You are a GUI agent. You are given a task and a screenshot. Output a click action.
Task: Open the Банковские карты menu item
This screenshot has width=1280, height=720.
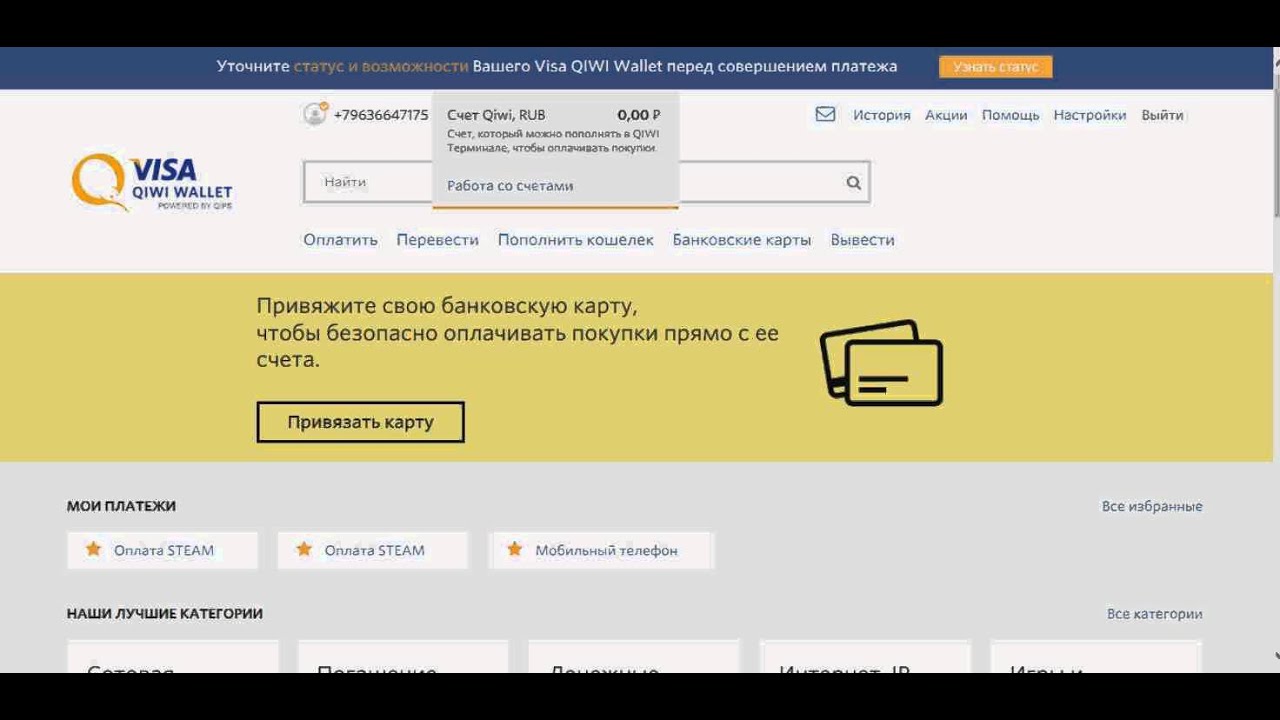[742, 240]
